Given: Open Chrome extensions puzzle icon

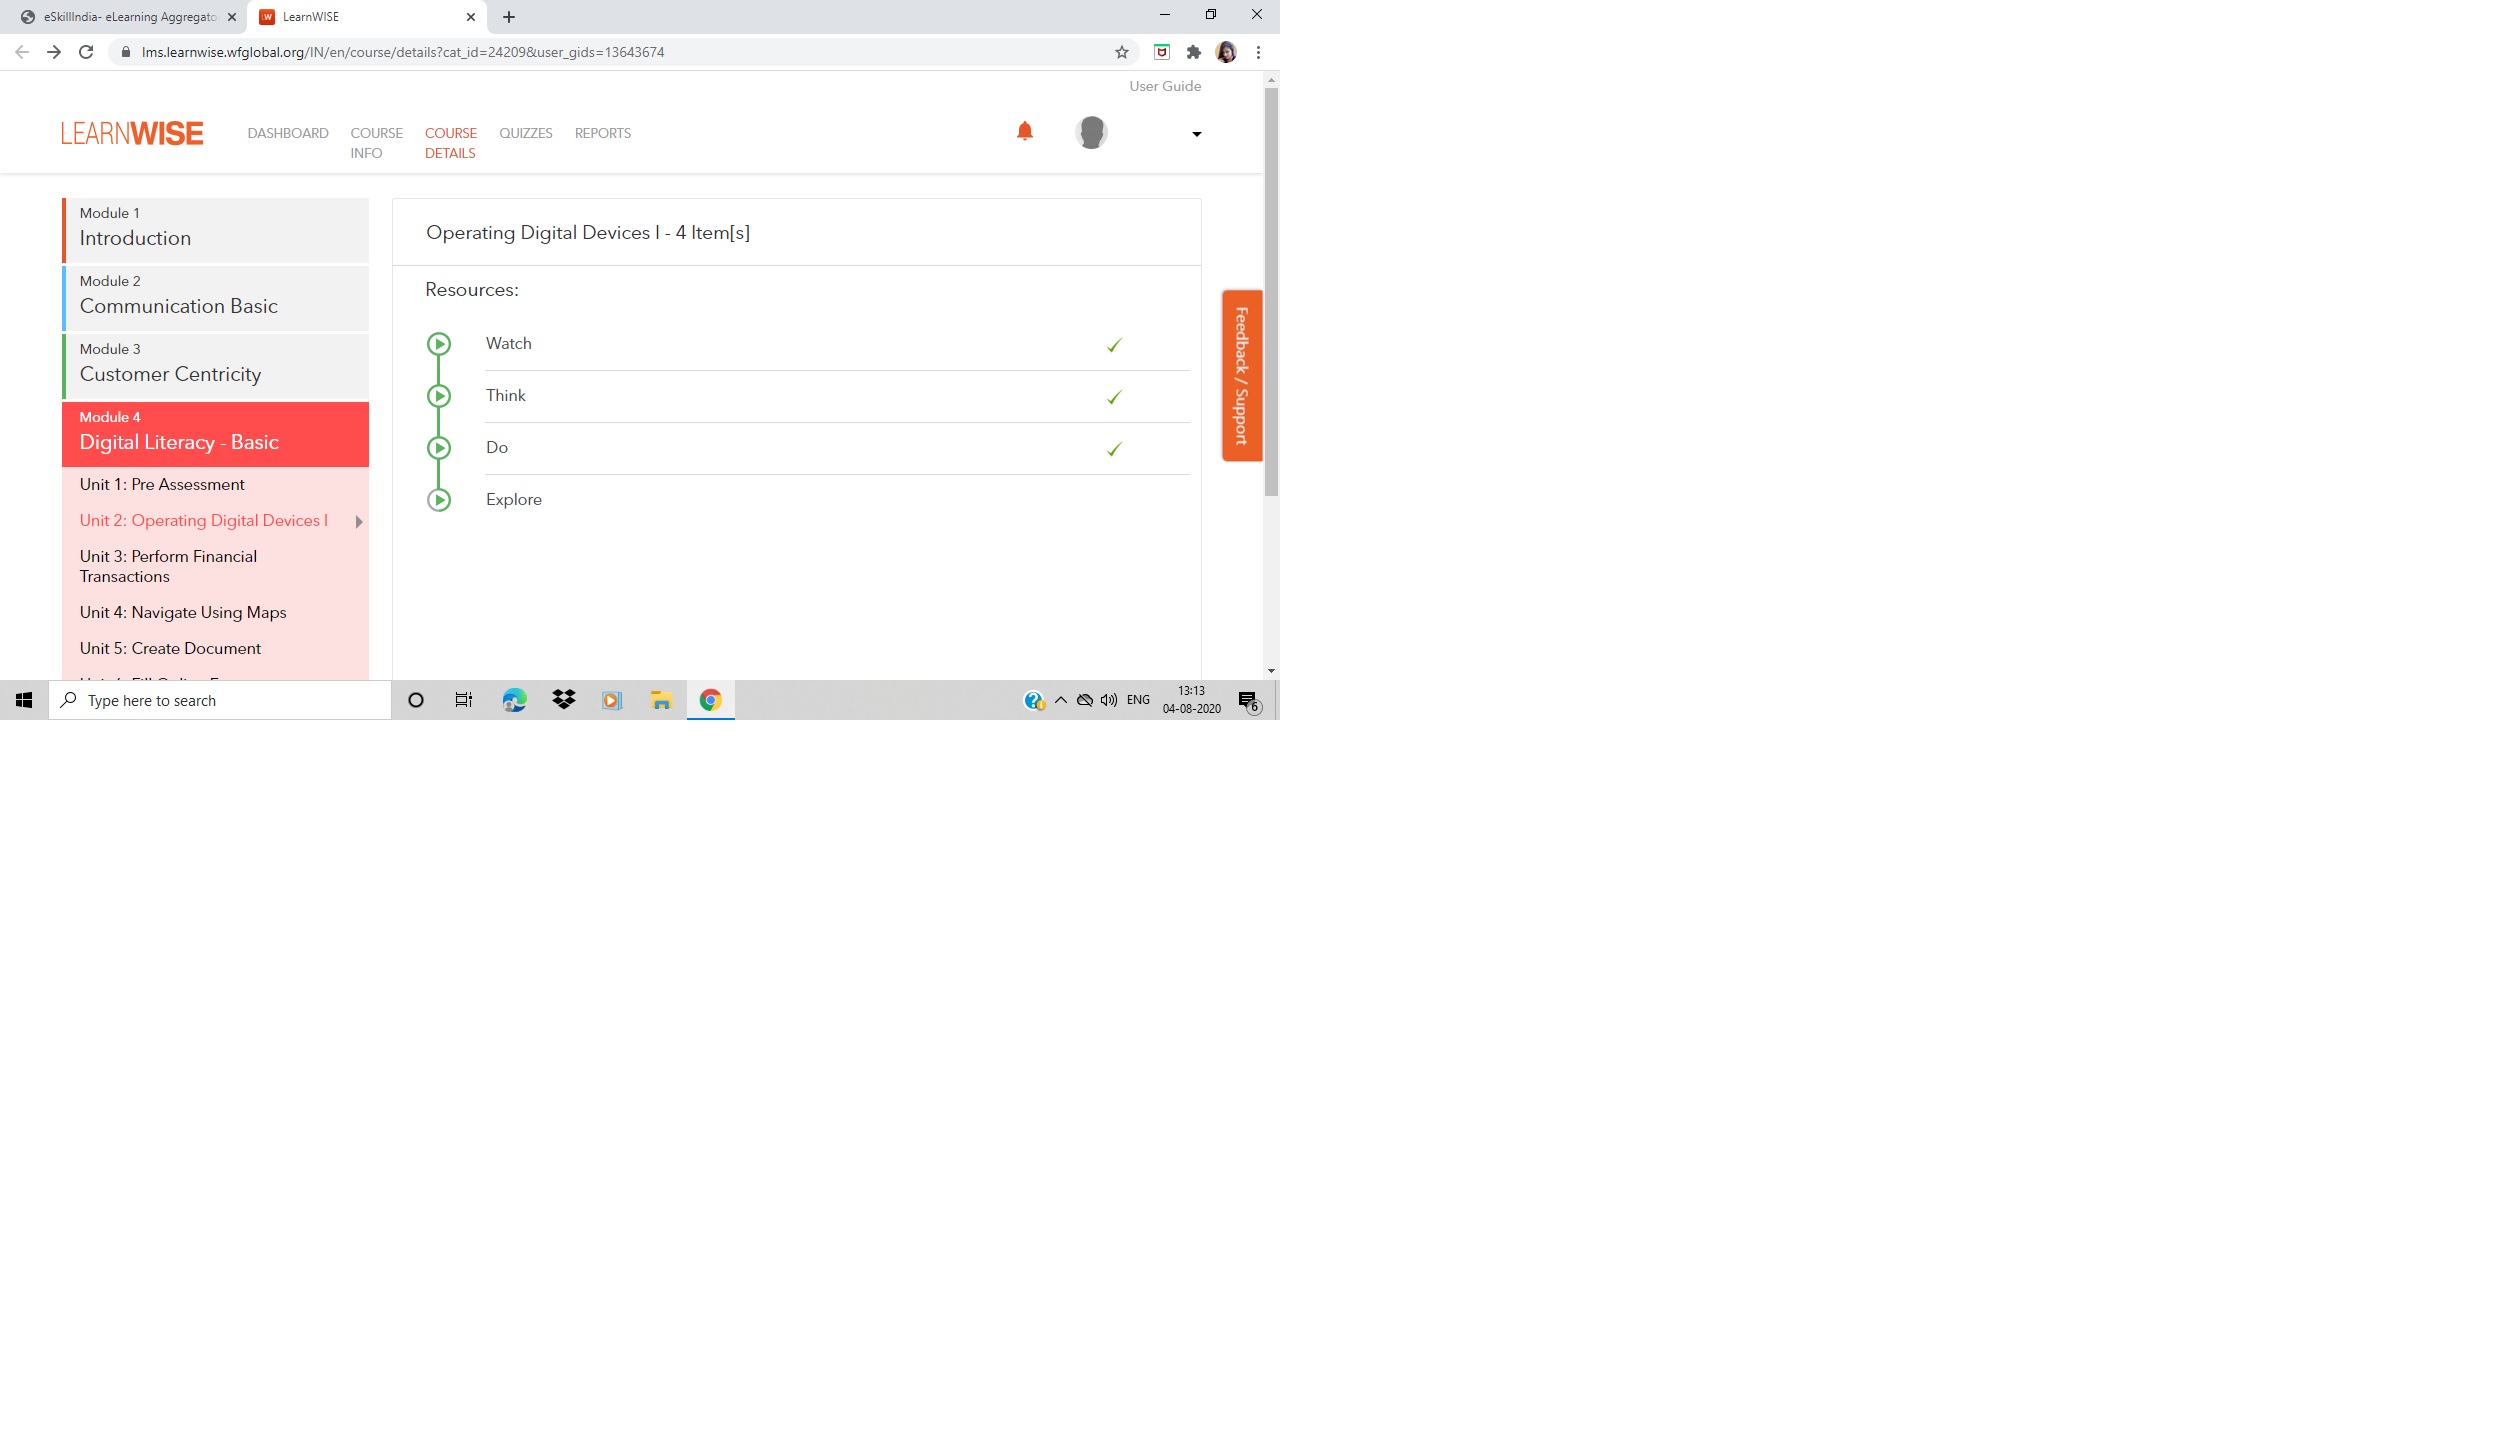Looking at the screenshot, I should pos(1193,52).
